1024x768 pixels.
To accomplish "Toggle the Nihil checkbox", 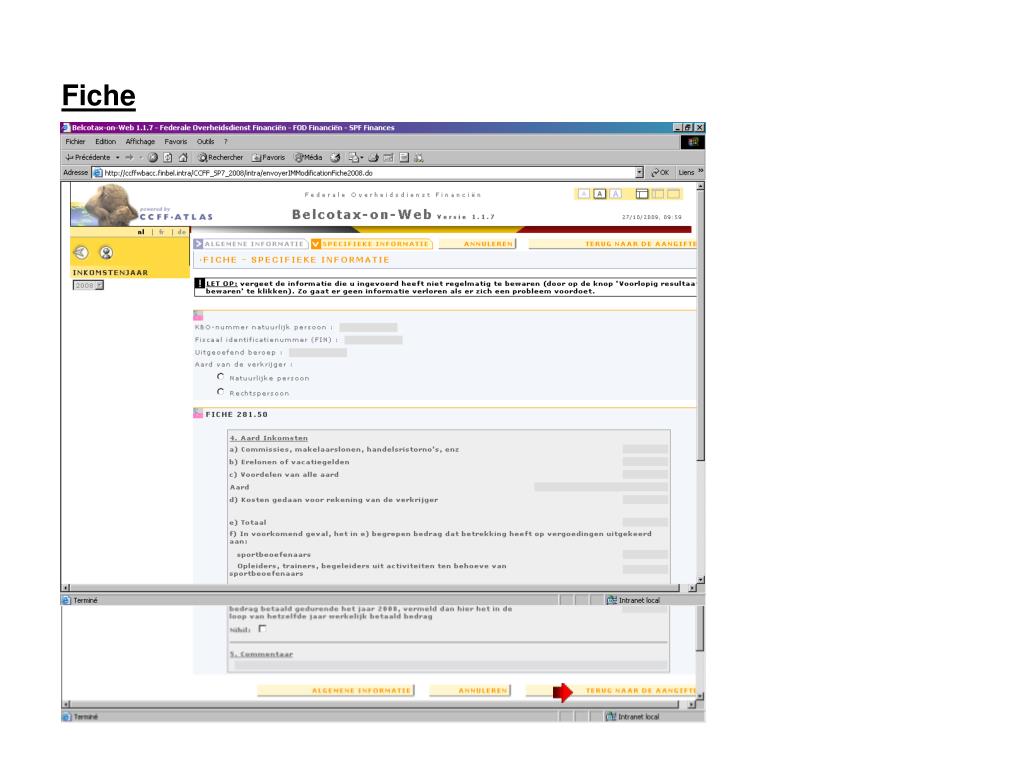I will (x=262, y=629).
